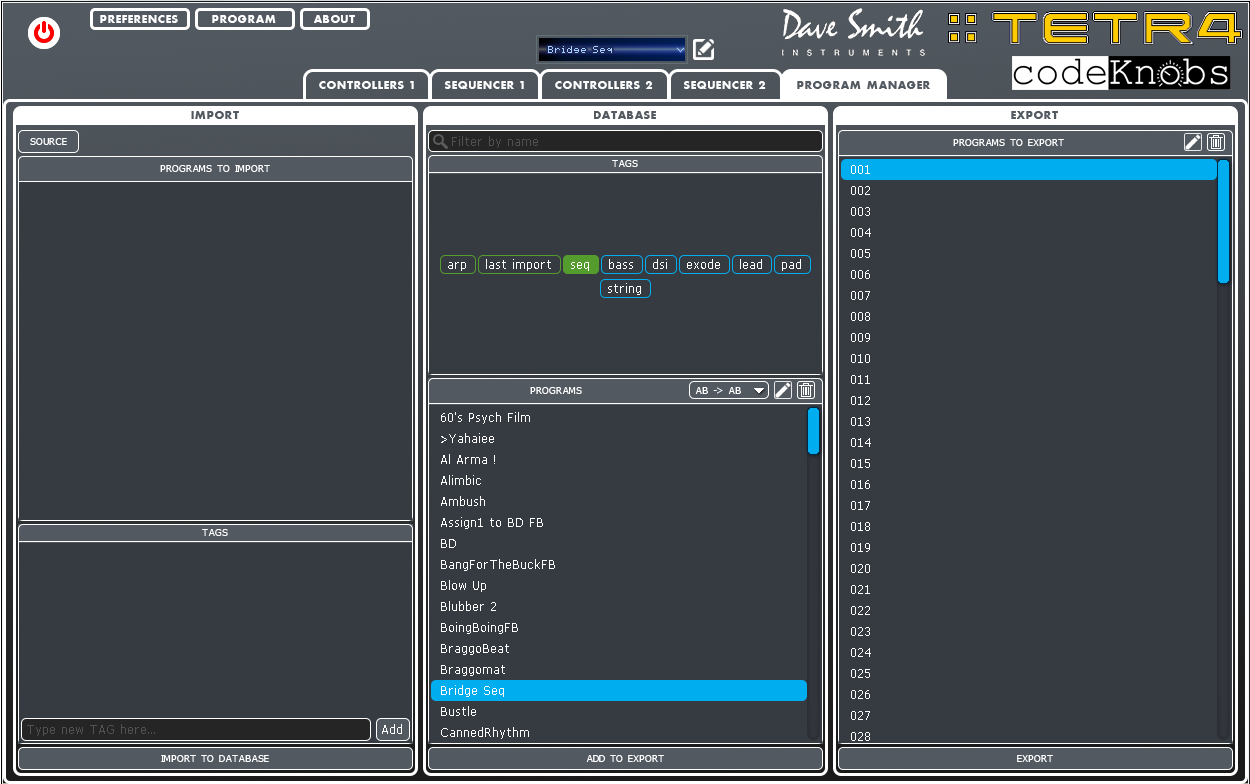Select program BangForTheBuckFB
The height and width of the screenshot is (784, 1250).
(x=619, y=565)
